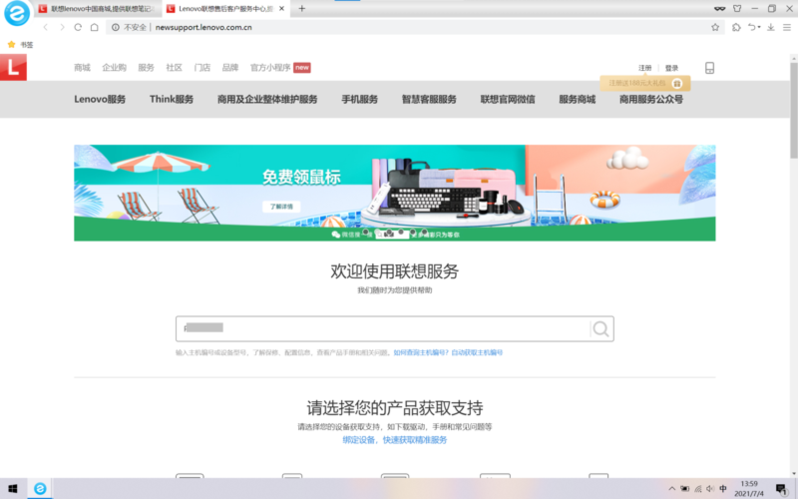Open a new browser tab with plus button
The image size is (798, 499).
pyautogui.click(x=302, y=8)
